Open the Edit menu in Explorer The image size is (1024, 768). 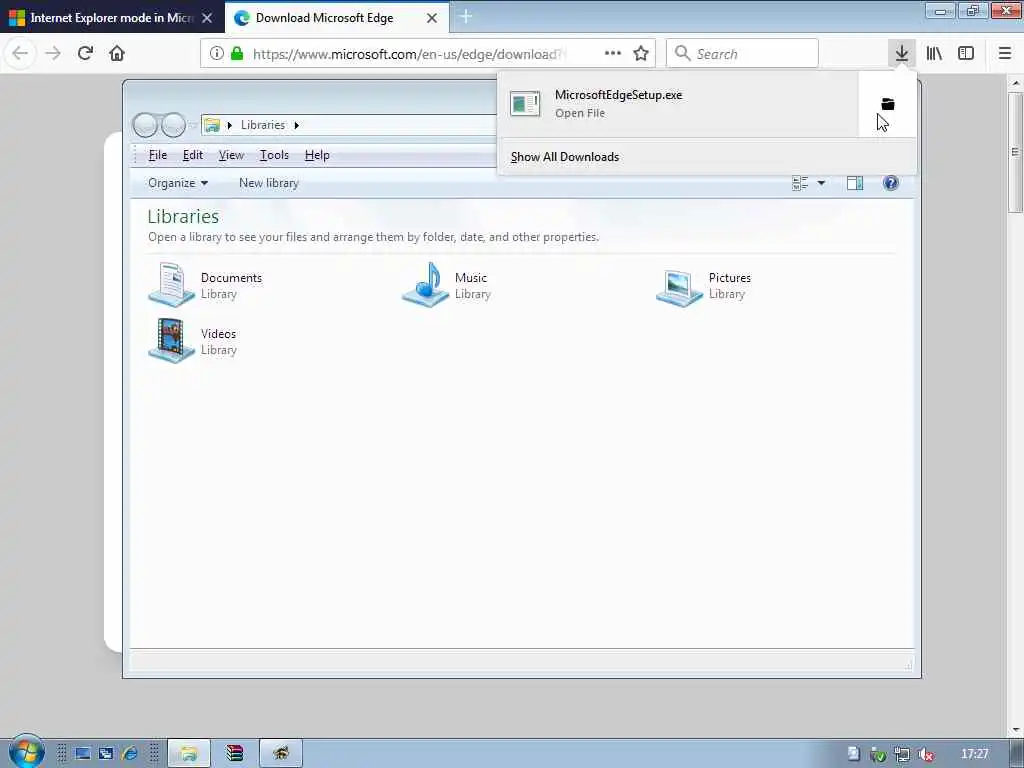pos(193,155)
